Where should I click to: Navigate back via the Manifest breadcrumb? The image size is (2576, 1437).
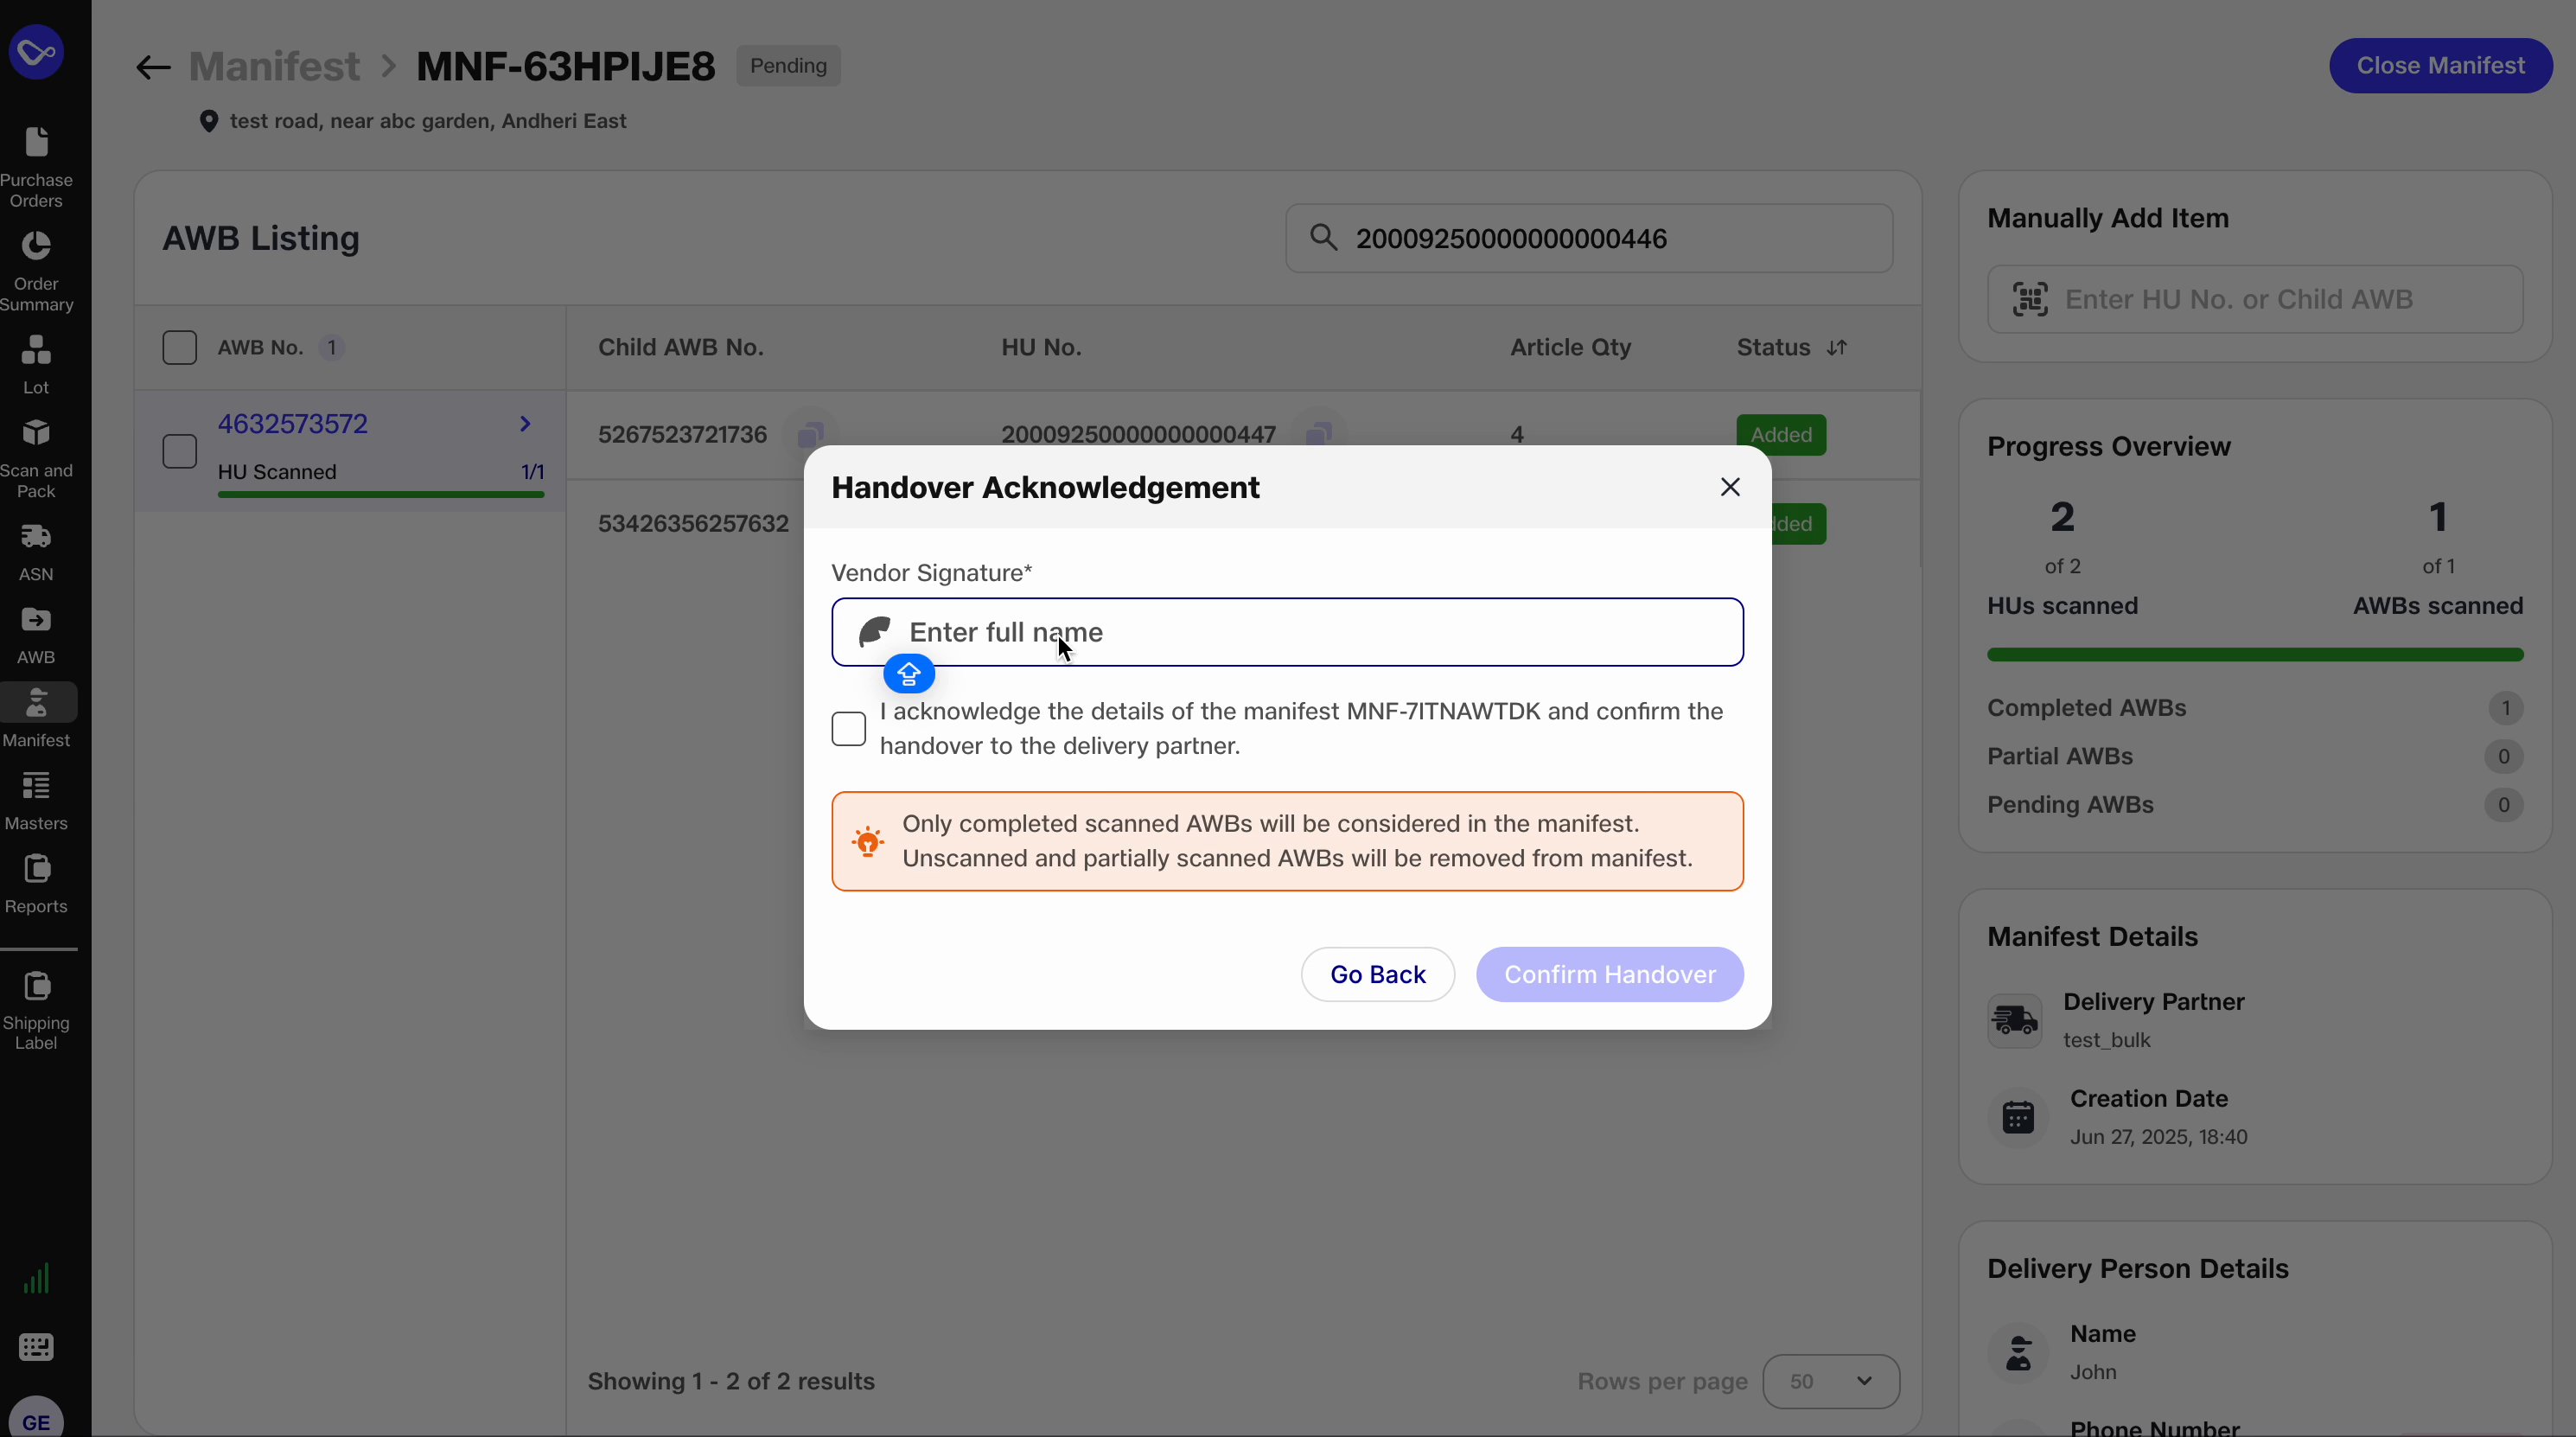pyautogui.click(x=274, y=66)
